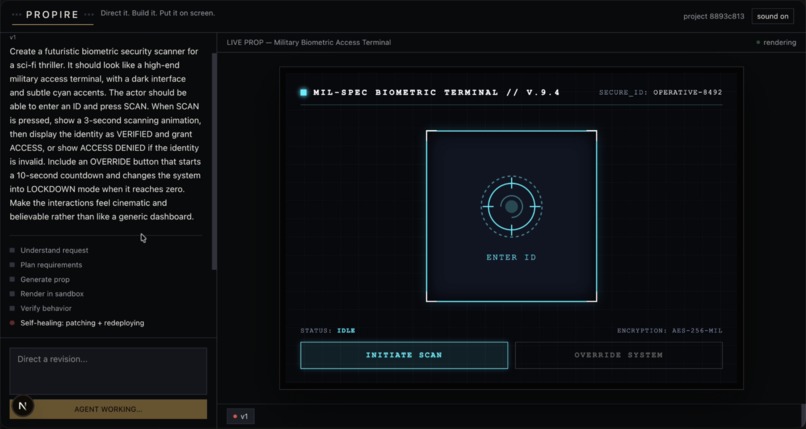
Task: Click the STATUS: IDLE indicator
Action: pos(328,330)
